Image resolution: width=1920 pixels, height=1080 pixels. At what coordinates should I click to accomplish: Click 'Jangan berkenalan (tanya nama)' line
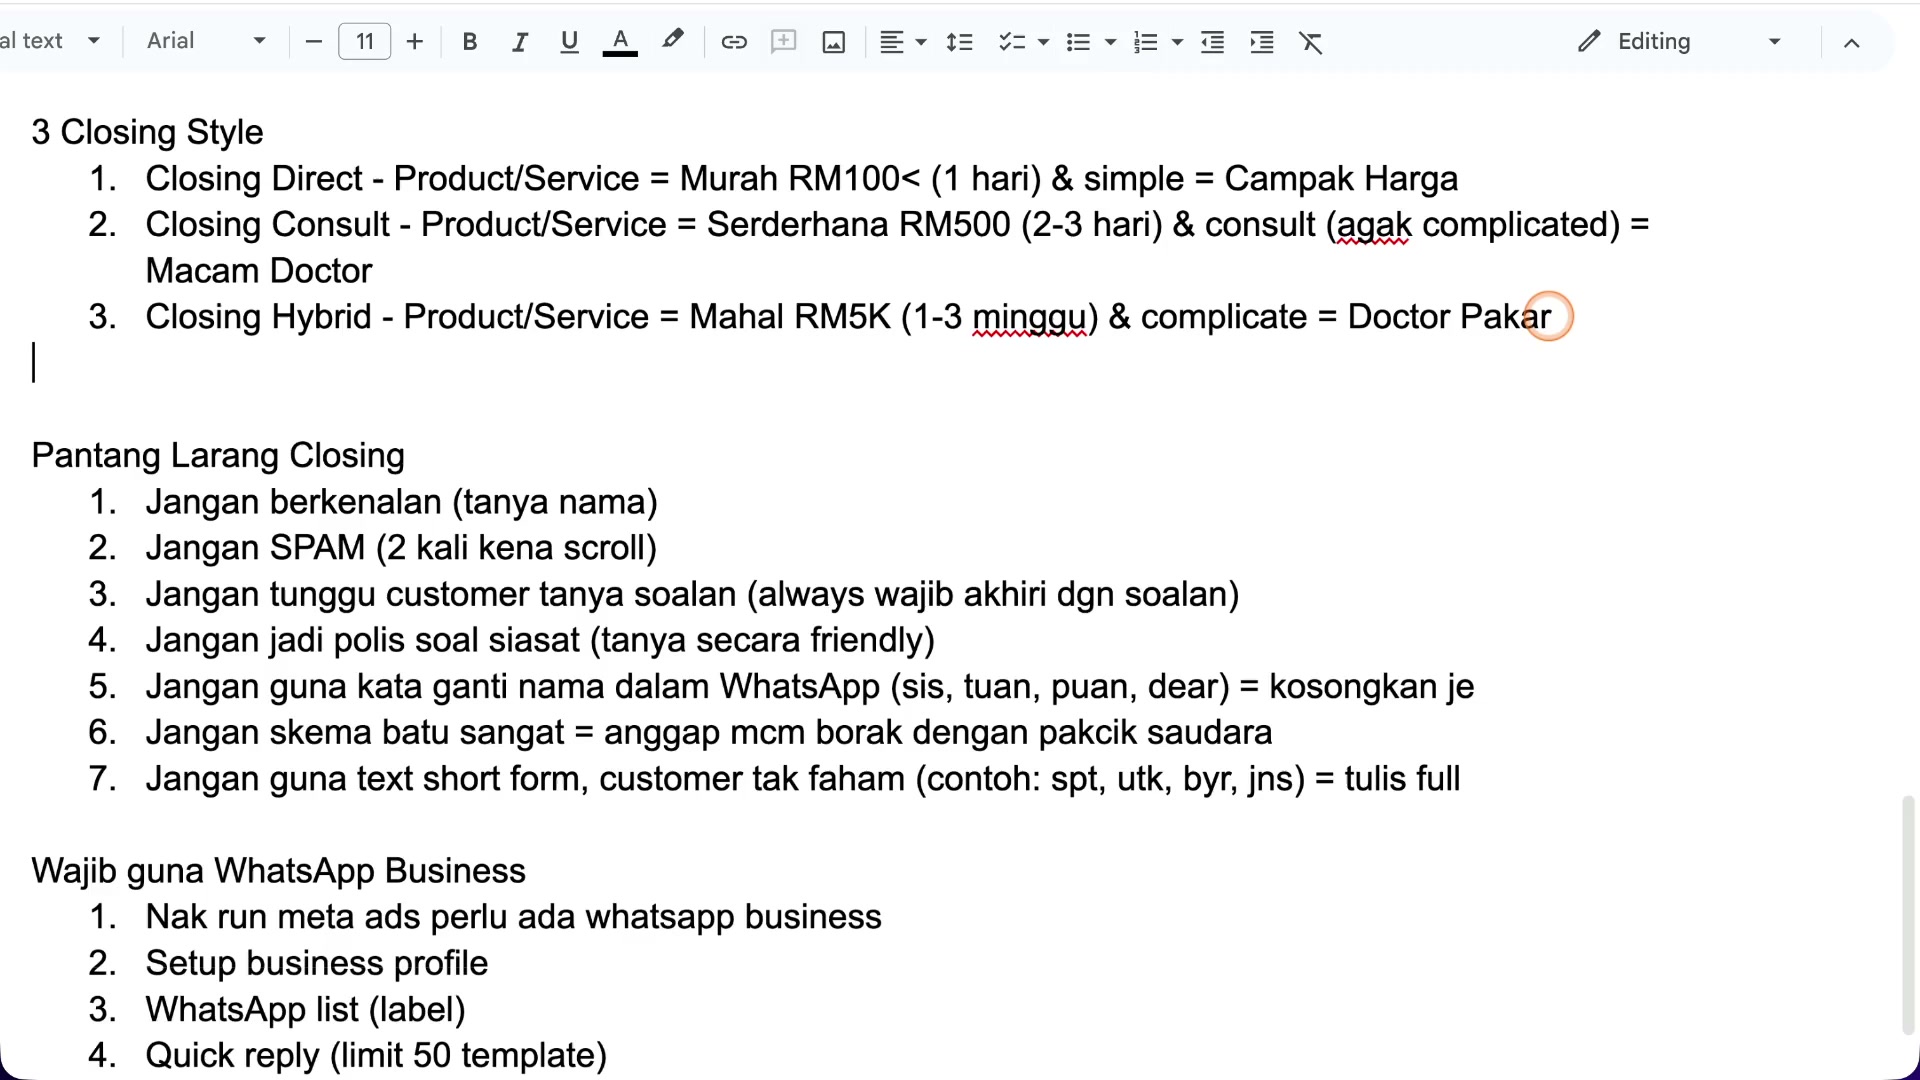tap(402, 502)
